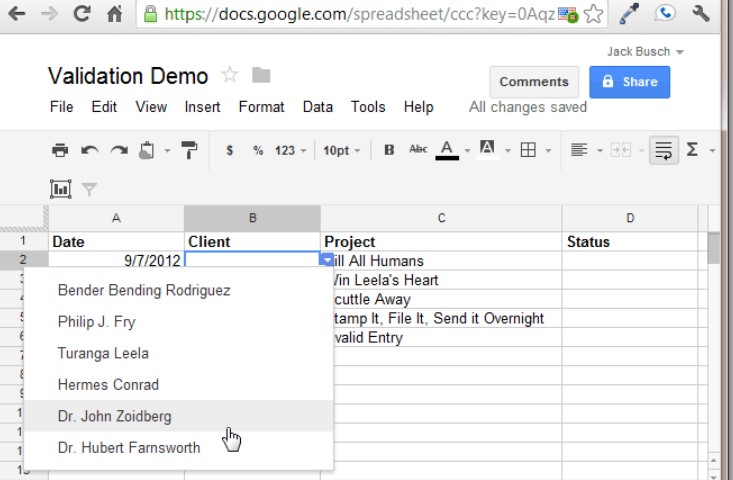Viewport: 733px width, 480px height.
Task: Click the filter funnel icon
Action: click(89, 189)
